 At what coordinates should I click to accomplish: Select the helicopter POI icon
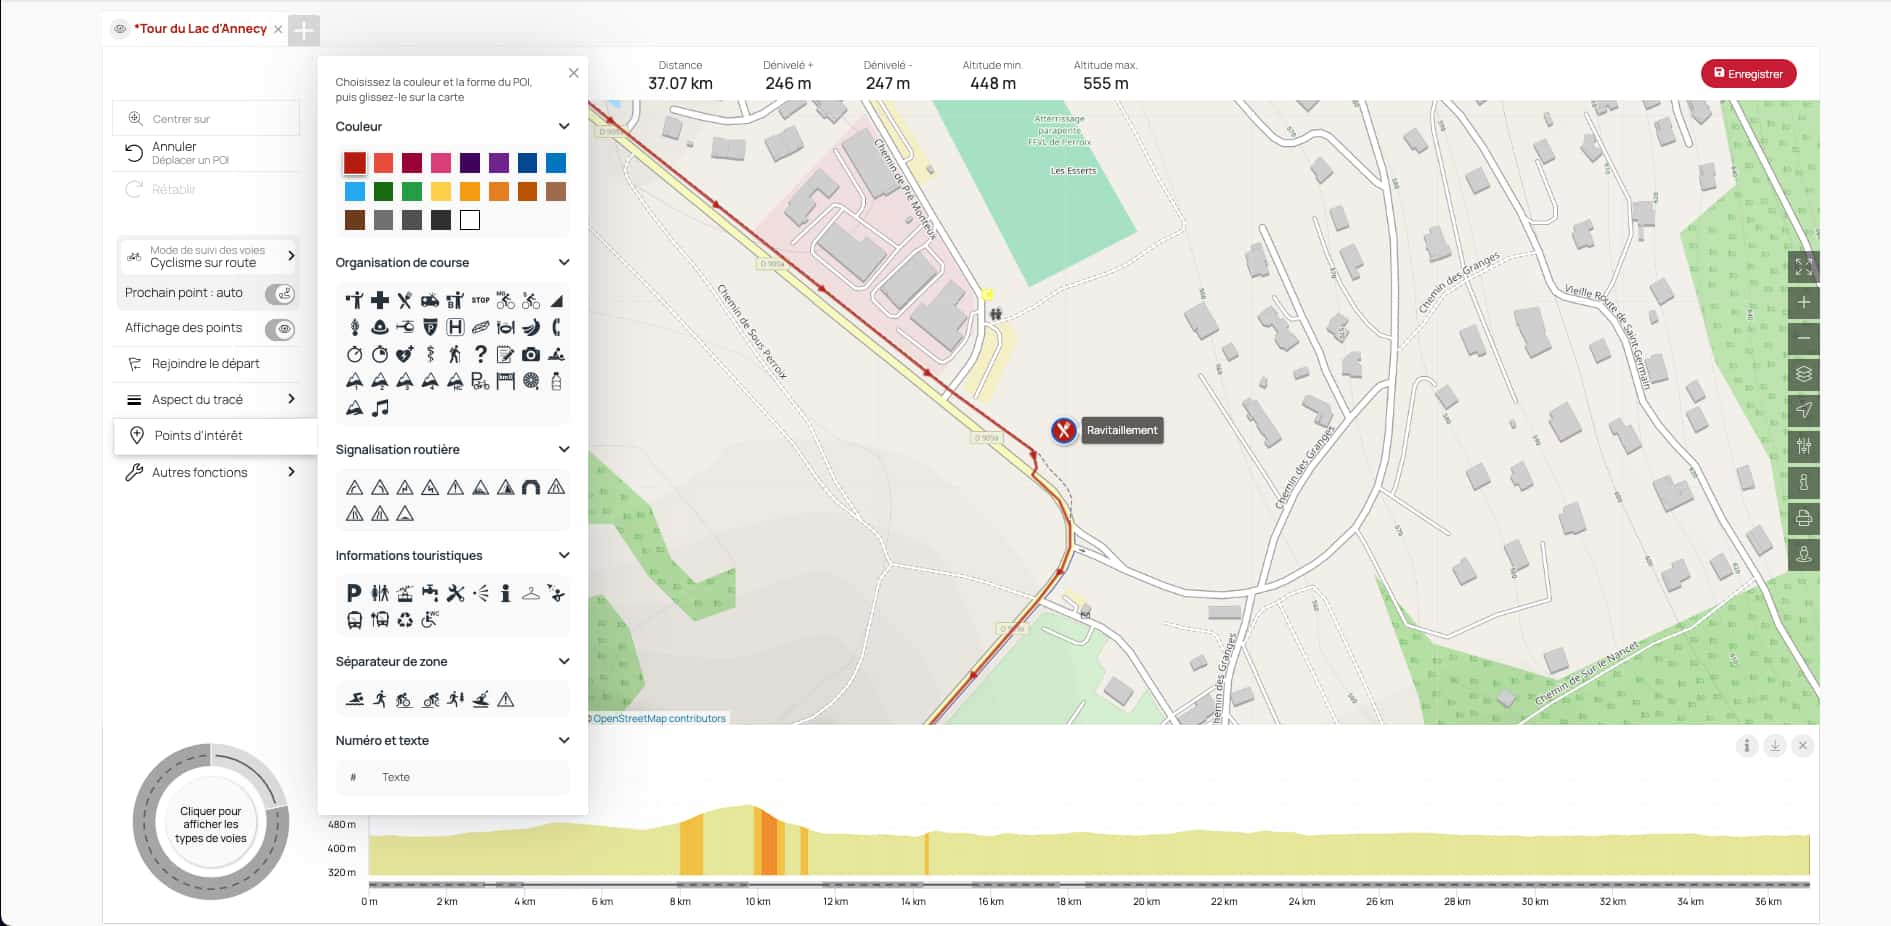pos(405,327)
